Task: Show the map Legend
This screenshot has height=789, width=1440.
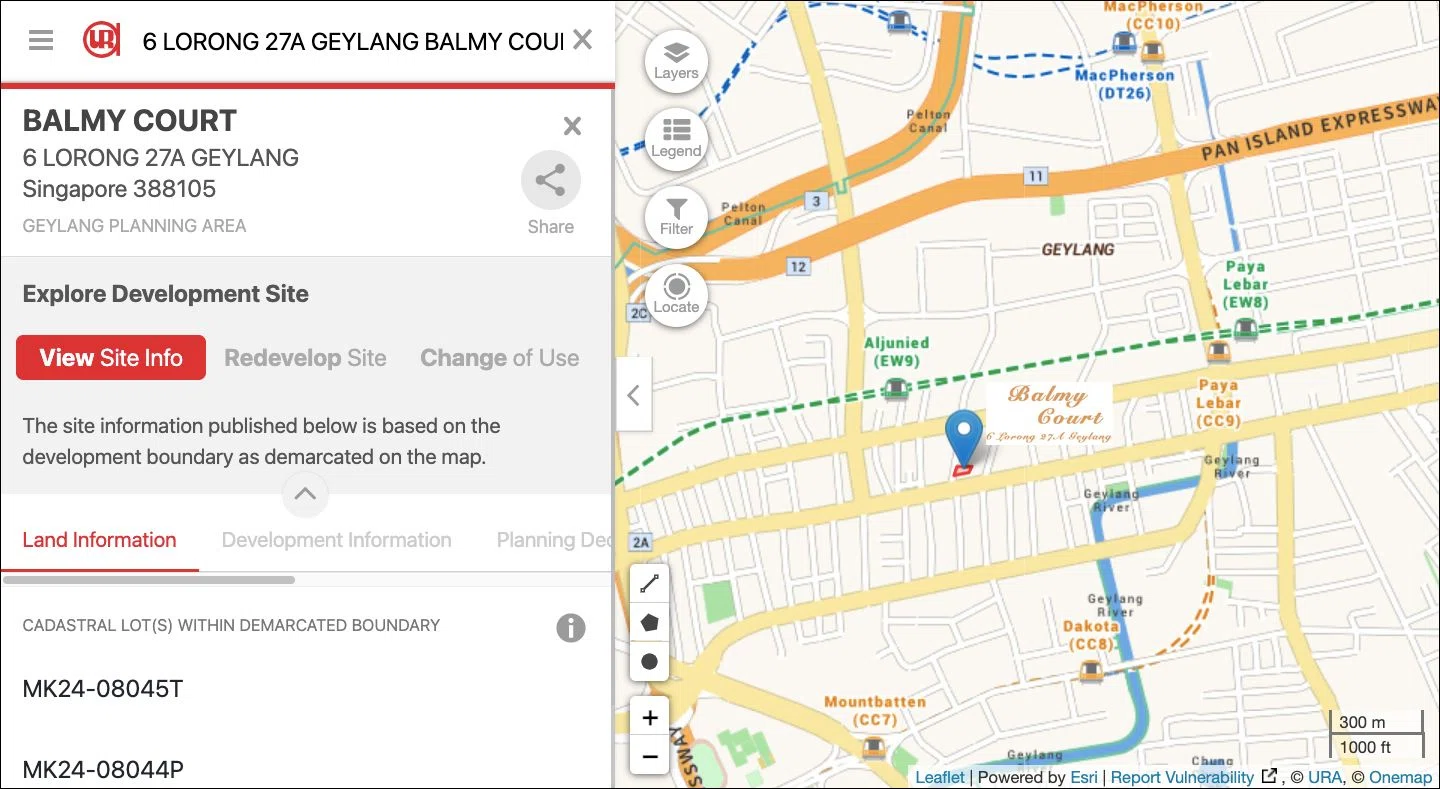Action: 677,139
